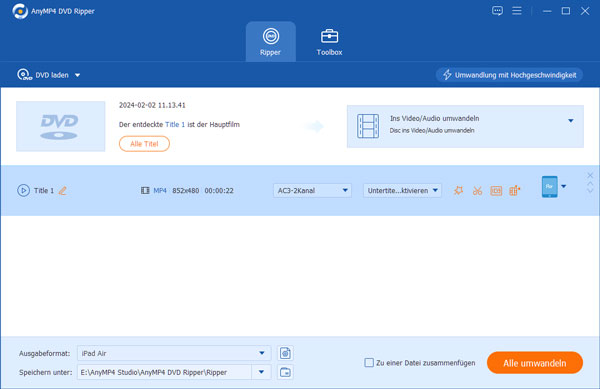Open the Toolbox tab

329,42
